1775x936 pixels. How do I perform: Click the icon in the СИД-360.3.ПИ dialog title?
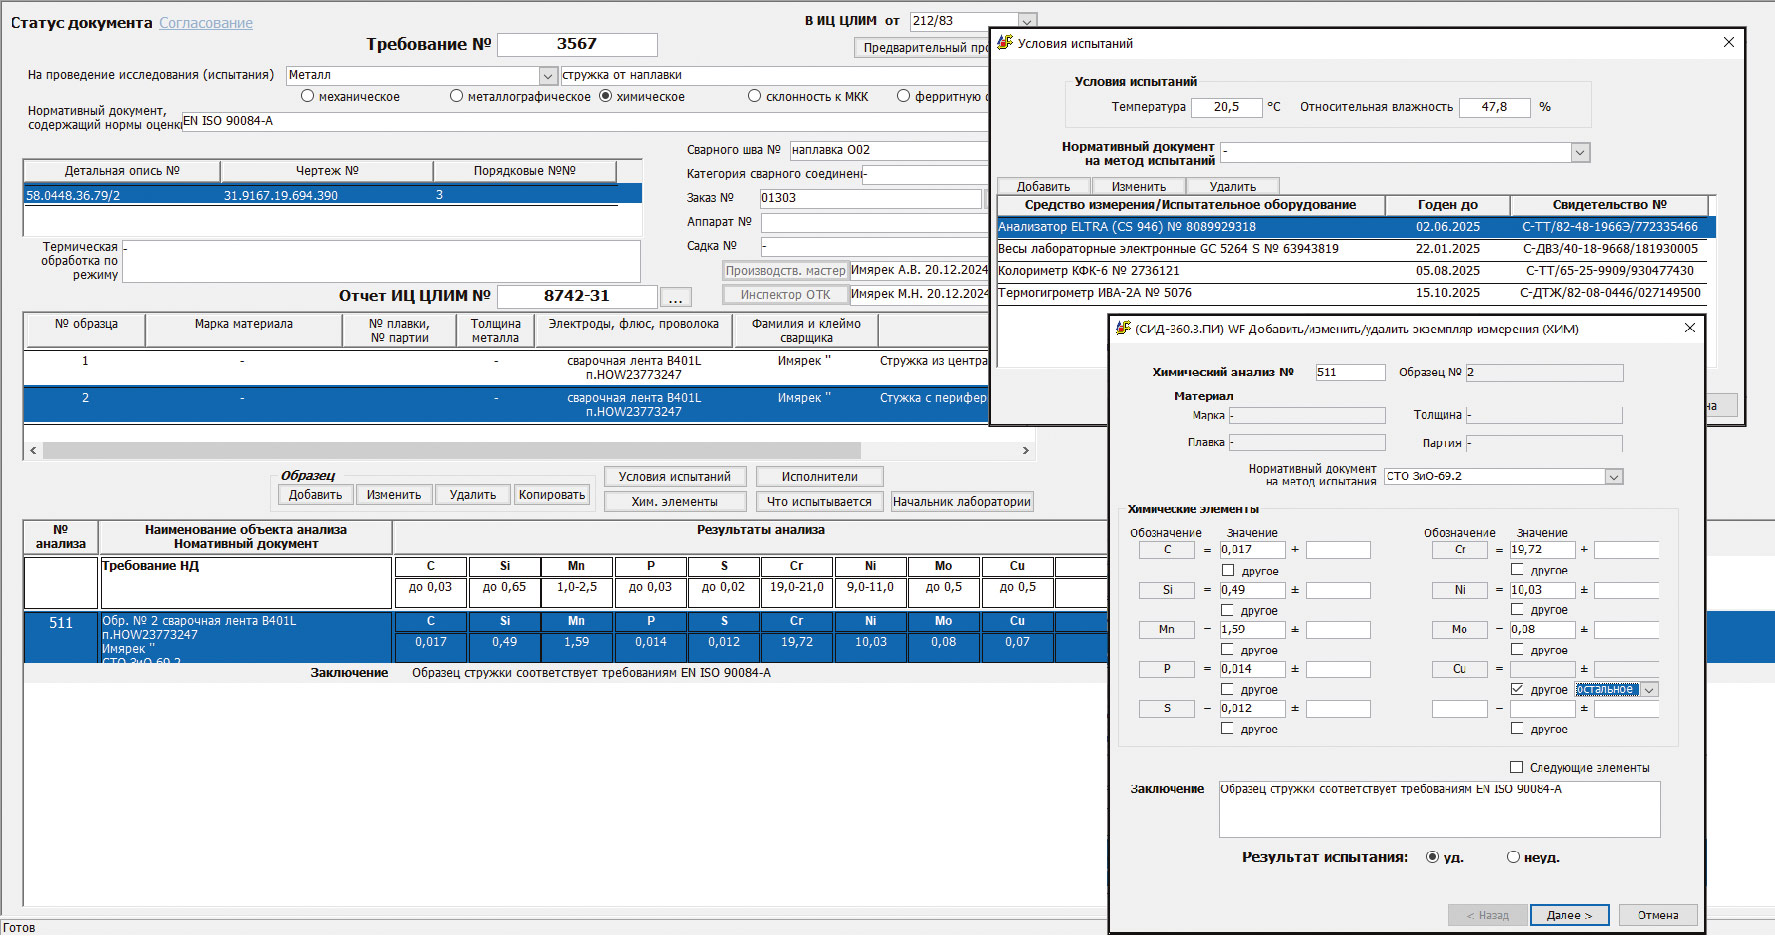(x=1123, y=328)
